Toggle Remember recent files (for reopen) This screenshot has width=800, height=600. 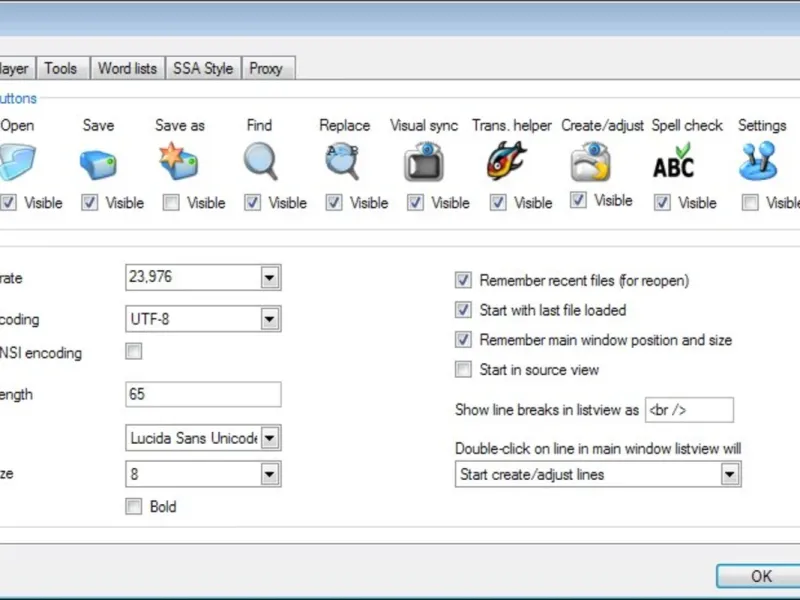[463, 280]
